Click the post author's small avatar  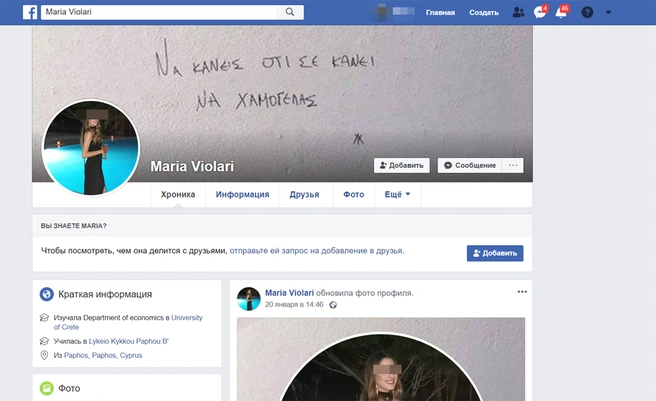[x=249, y=299]
